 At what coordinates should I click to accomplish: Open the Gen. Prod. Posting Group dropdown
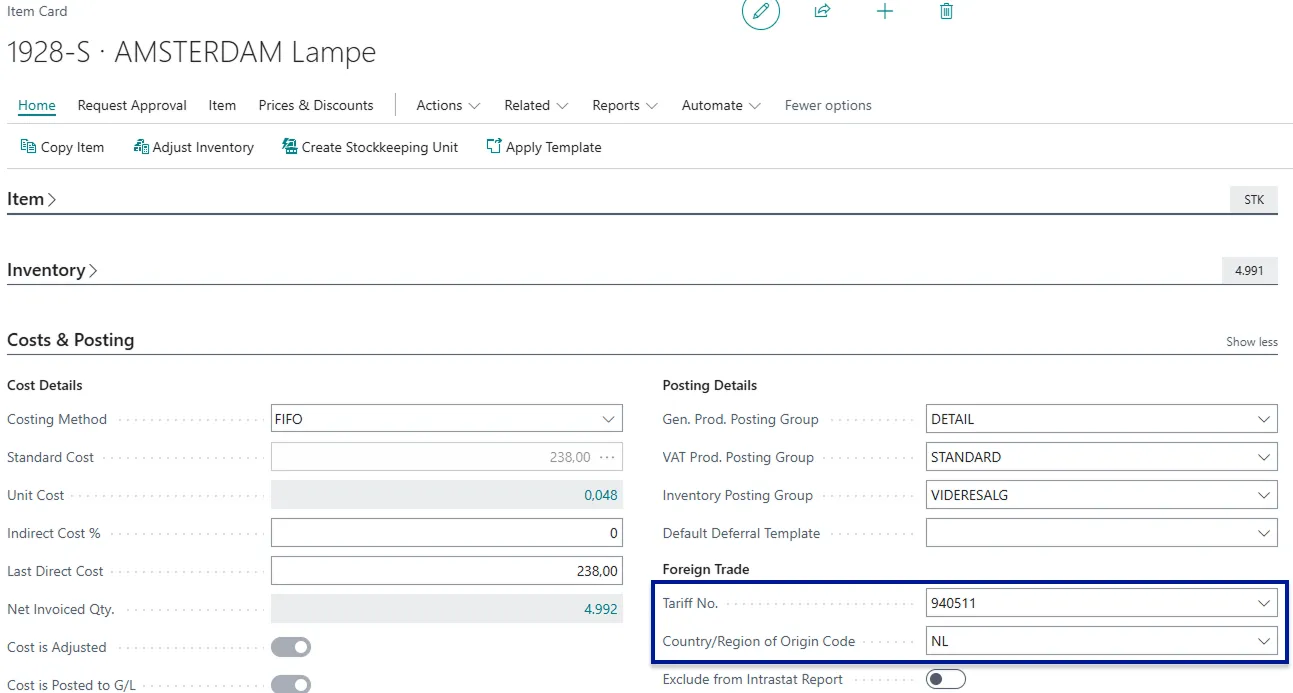1263,420
